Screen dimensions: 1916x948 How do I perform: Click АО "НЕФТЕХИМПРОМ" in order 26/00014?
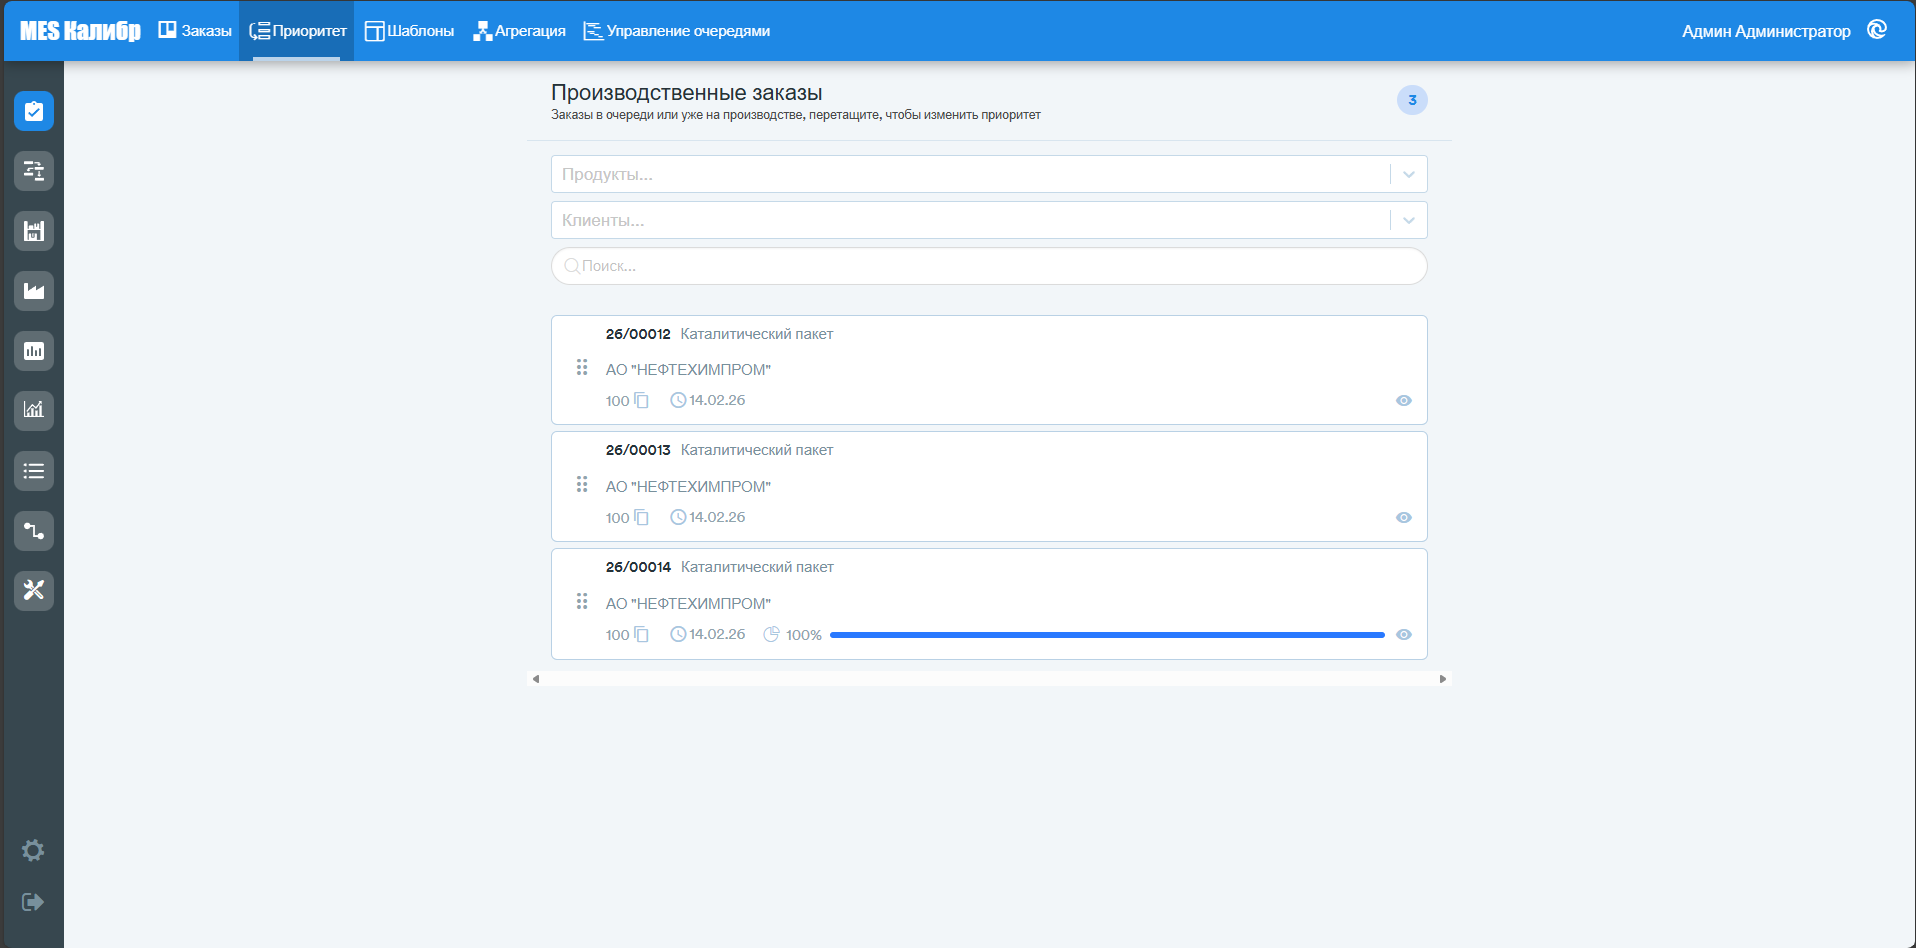coord(688,604)
